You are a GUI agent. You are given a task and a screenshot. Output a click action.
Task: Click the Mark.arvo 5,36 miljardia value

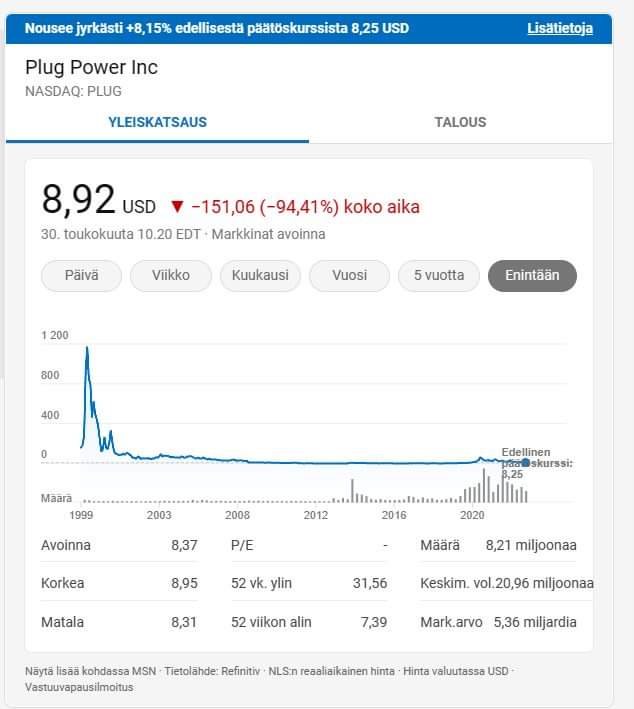click(x=535, y=622)
